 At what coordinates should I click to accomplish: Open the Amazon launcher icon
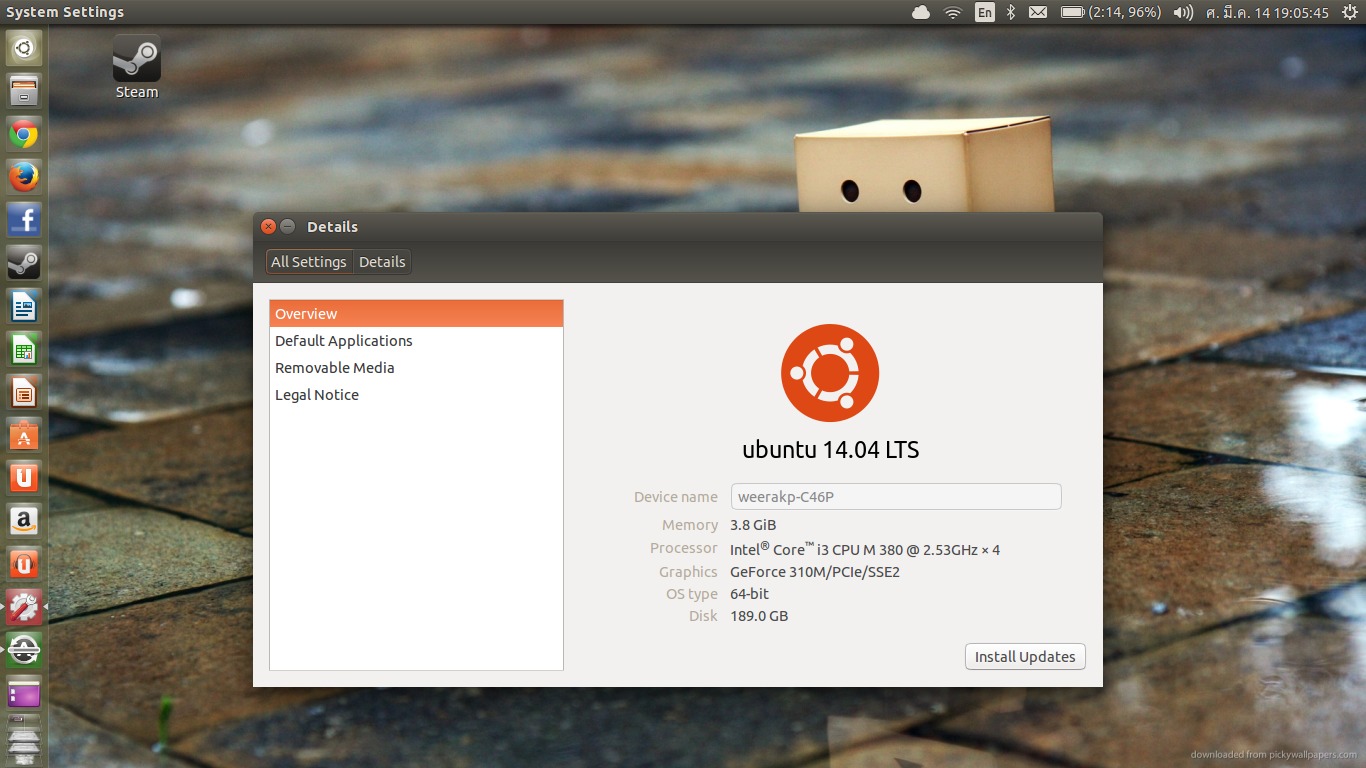pyautogui.click(x=24, y=520)
